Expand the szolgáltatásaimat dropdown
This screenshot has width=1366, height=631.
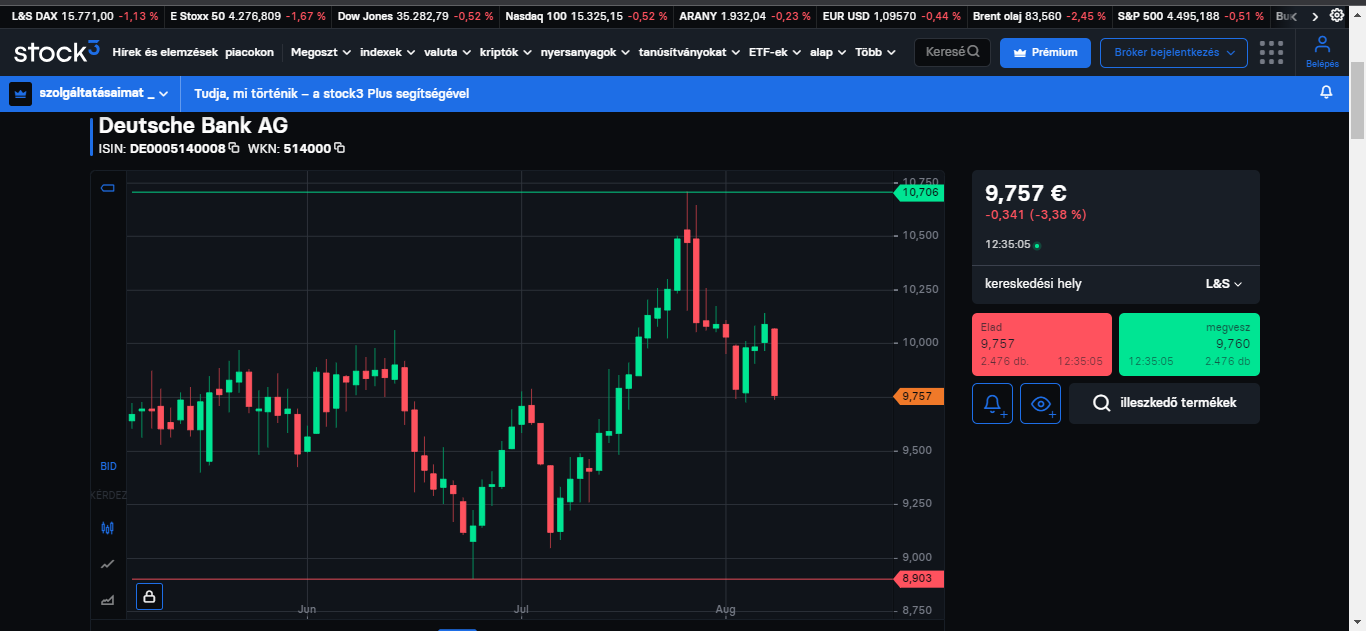[x=102, y=93]
